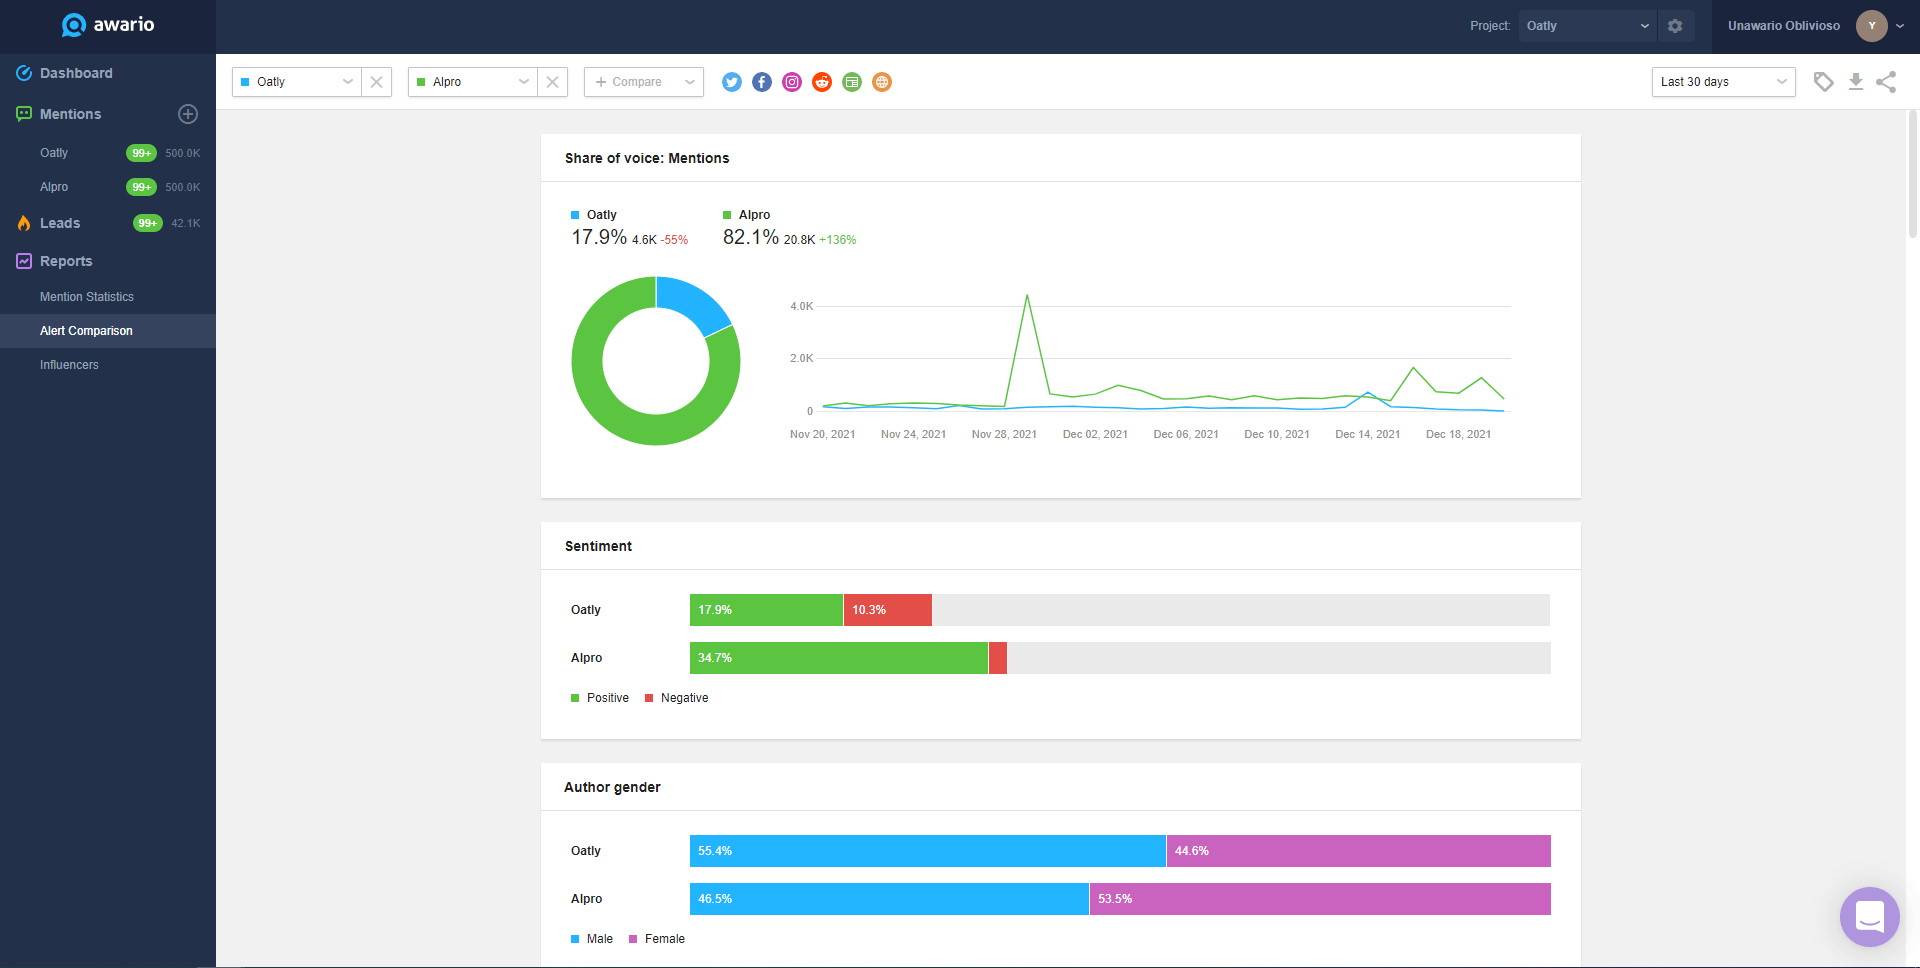
Task: Click the Dashboard gauge icon
Action: 24,73
